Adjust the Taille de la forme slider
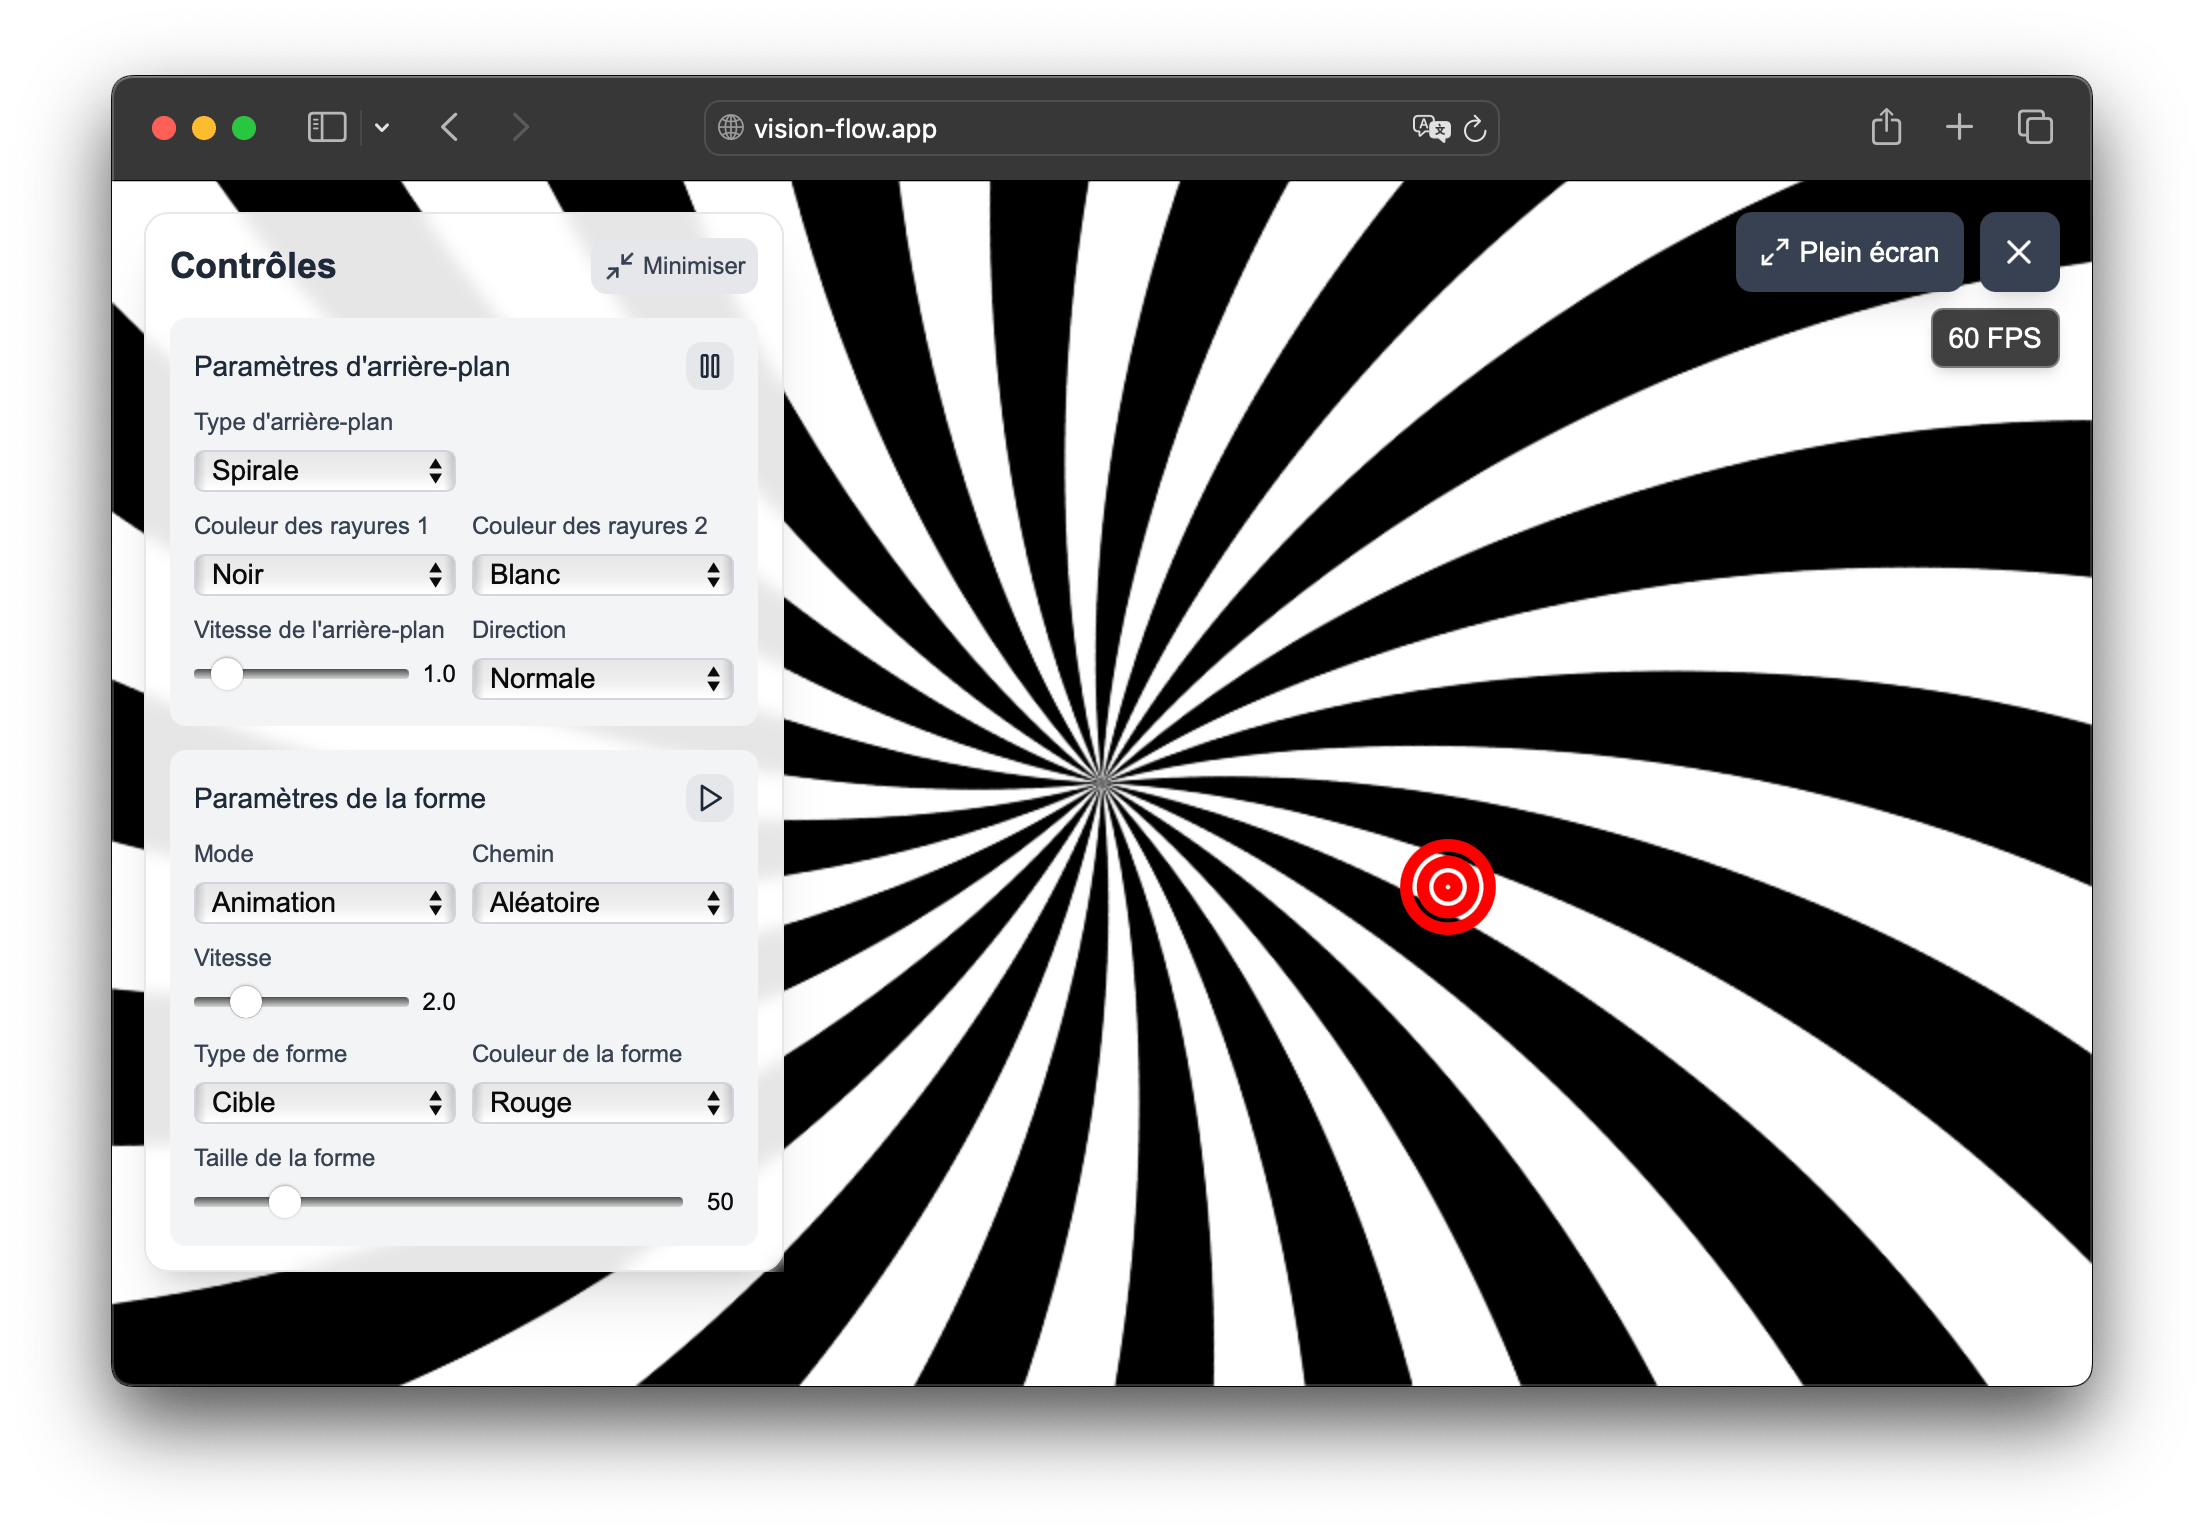Image resolution: width=2204 pixels, height=1534 pixels. 285,1201
